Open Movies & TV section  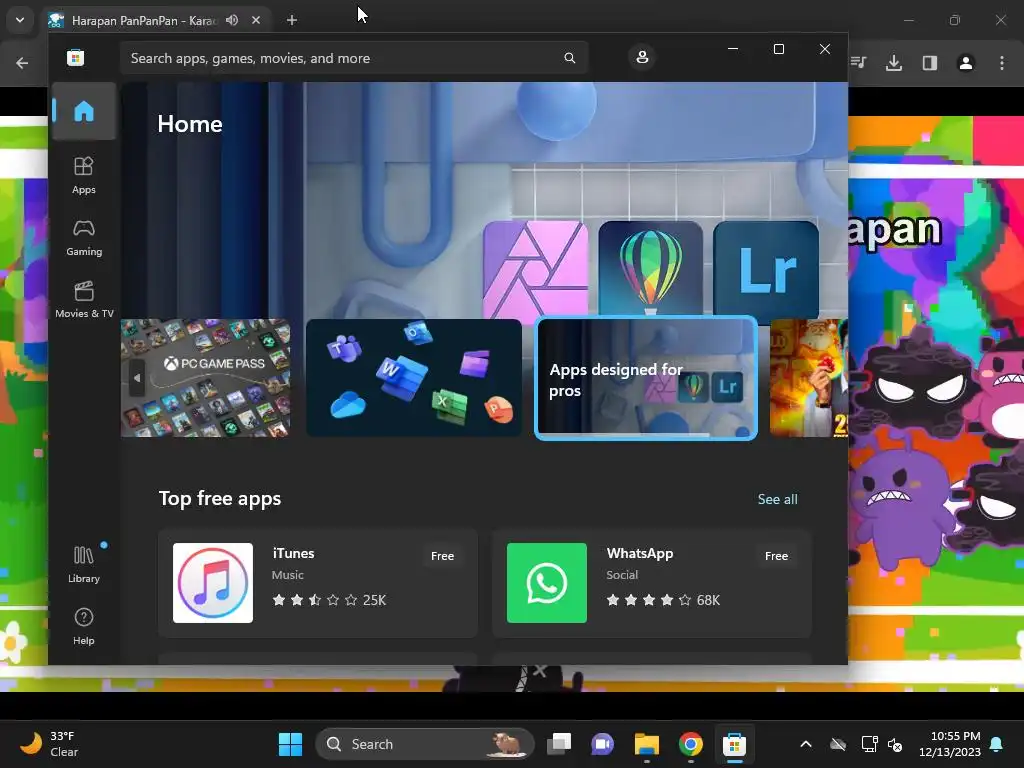click(x=84, y=299)
